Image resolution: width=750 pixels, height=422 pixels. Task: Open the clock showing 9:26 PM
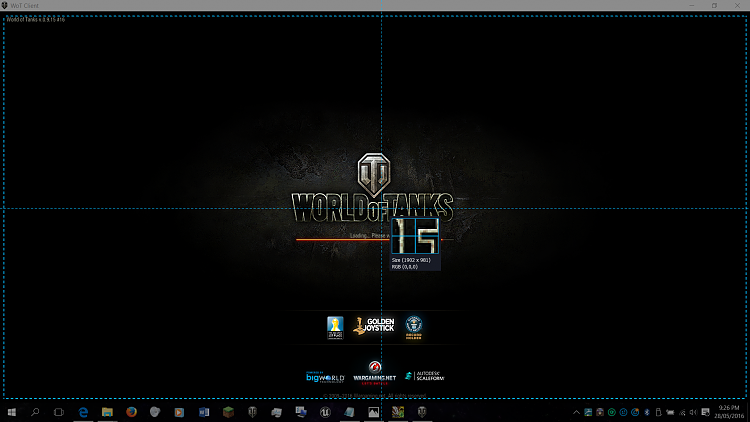pyautogui.click(x=729, y=412)
